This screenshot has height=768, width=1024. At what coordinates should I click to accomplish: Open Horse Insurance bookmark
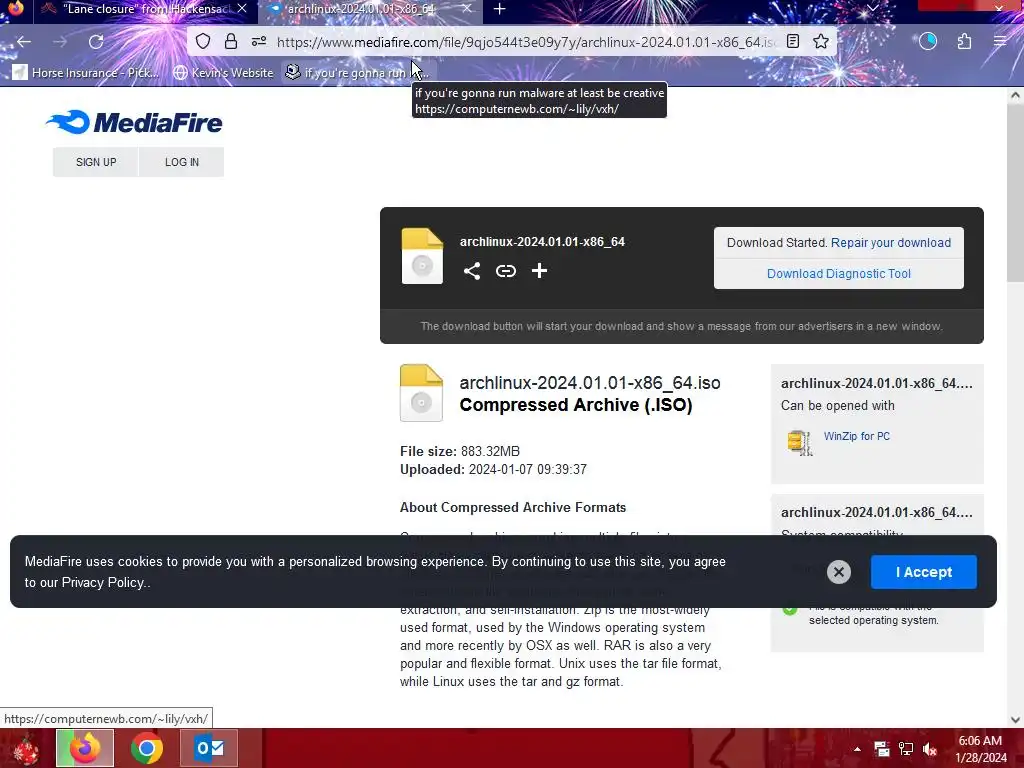86,72
